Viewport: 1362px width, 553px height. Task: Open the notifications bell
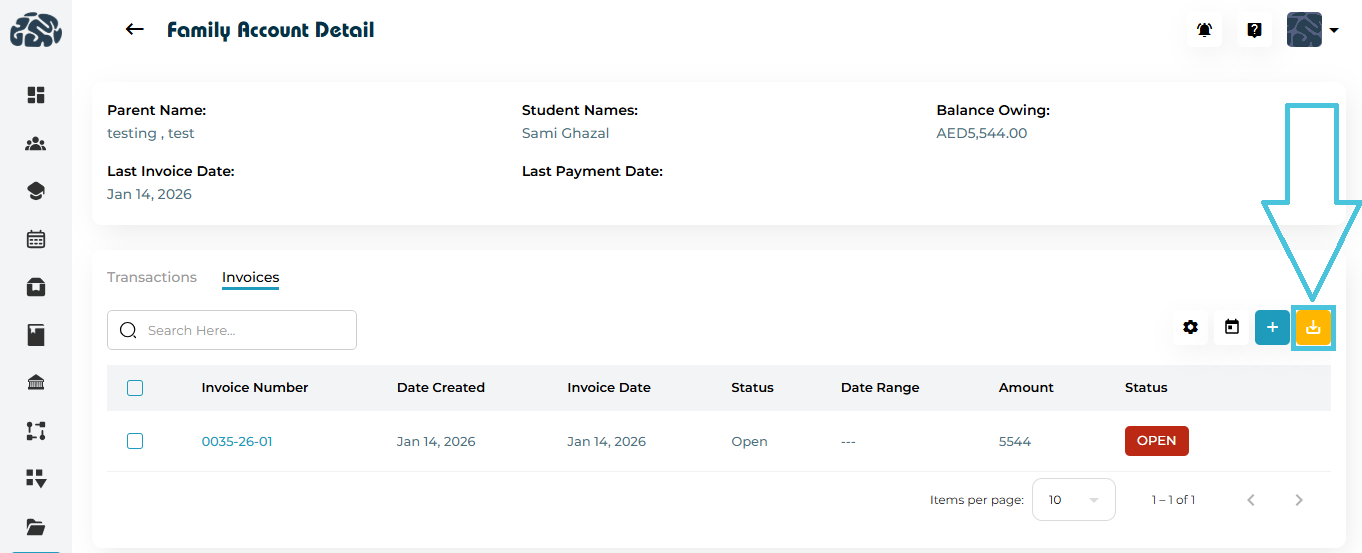pyautogui.click(x=1204, y=30)
